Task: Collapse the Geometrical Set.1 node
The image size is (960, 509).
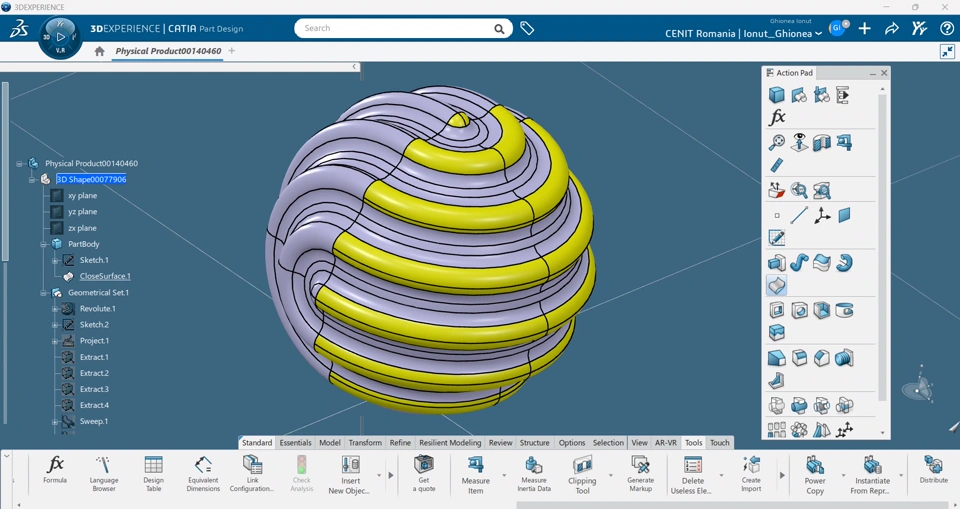Action: (43, 293)
